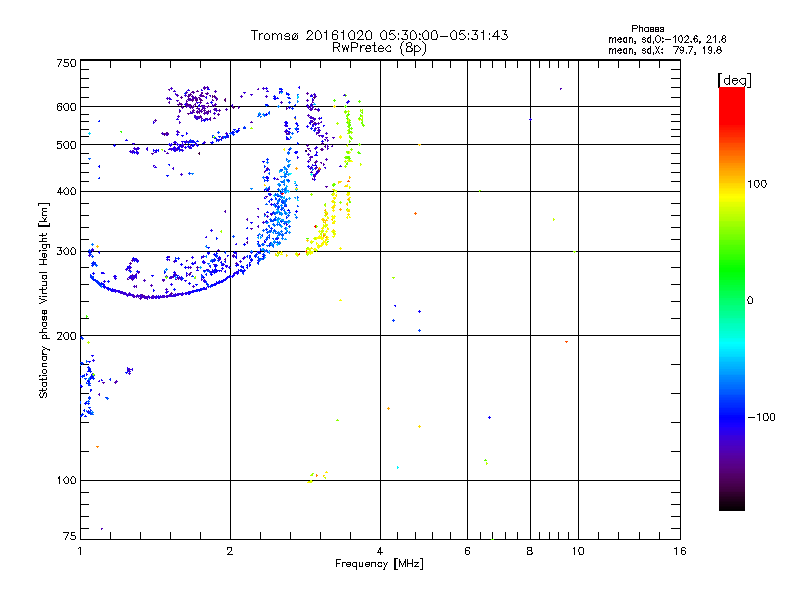800x600 pixels.
Task: Click the color bar's '-100' tick label
Action: coord(762,417)
